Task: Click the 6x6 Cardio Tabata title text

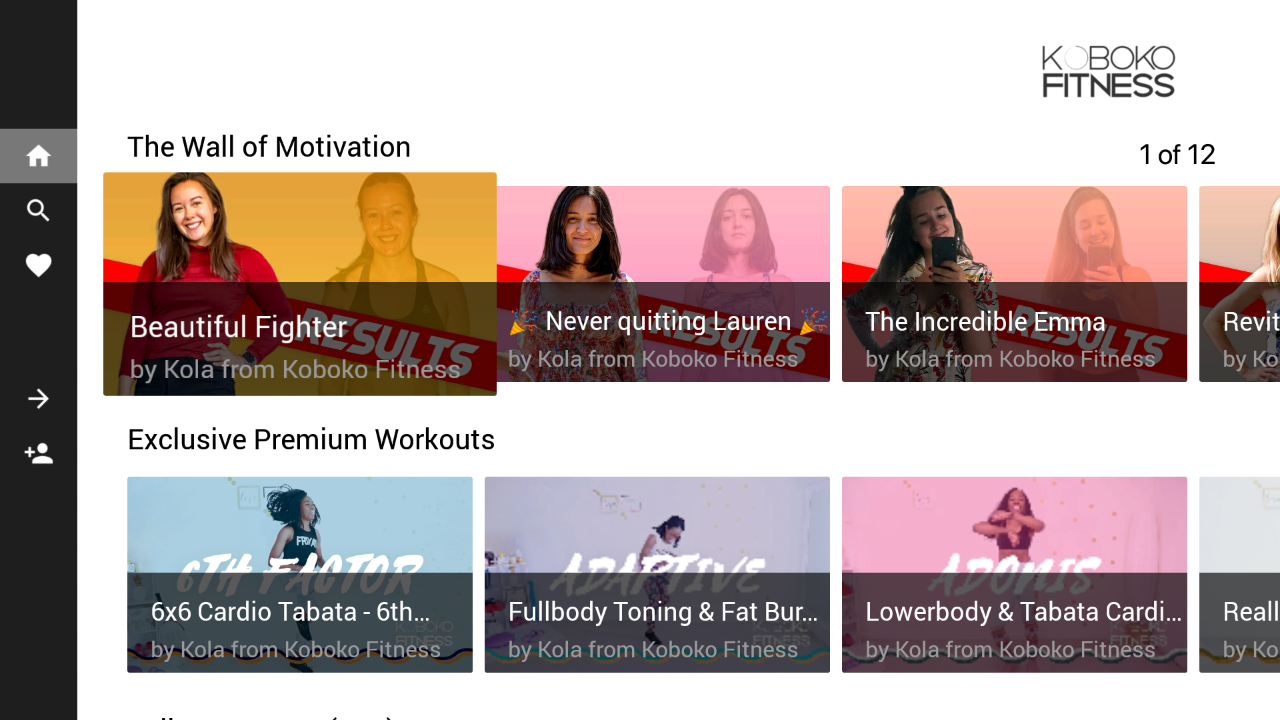Action: [290, 612]
